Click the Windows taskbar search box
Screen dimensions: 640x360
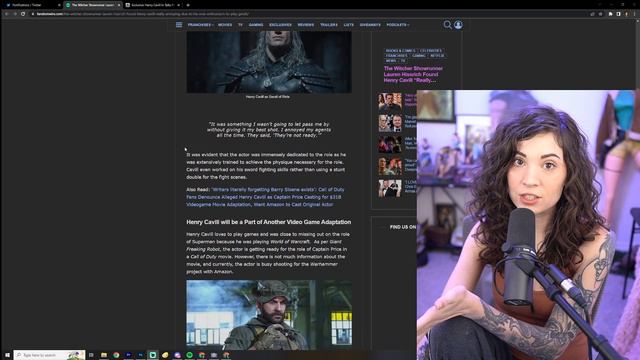click(x=49, y=355)
